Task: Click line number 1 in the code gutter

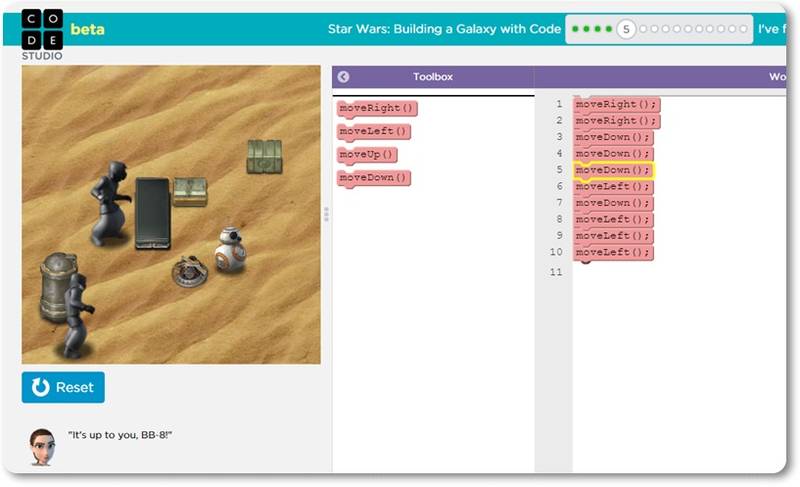Action: point(559,104)
